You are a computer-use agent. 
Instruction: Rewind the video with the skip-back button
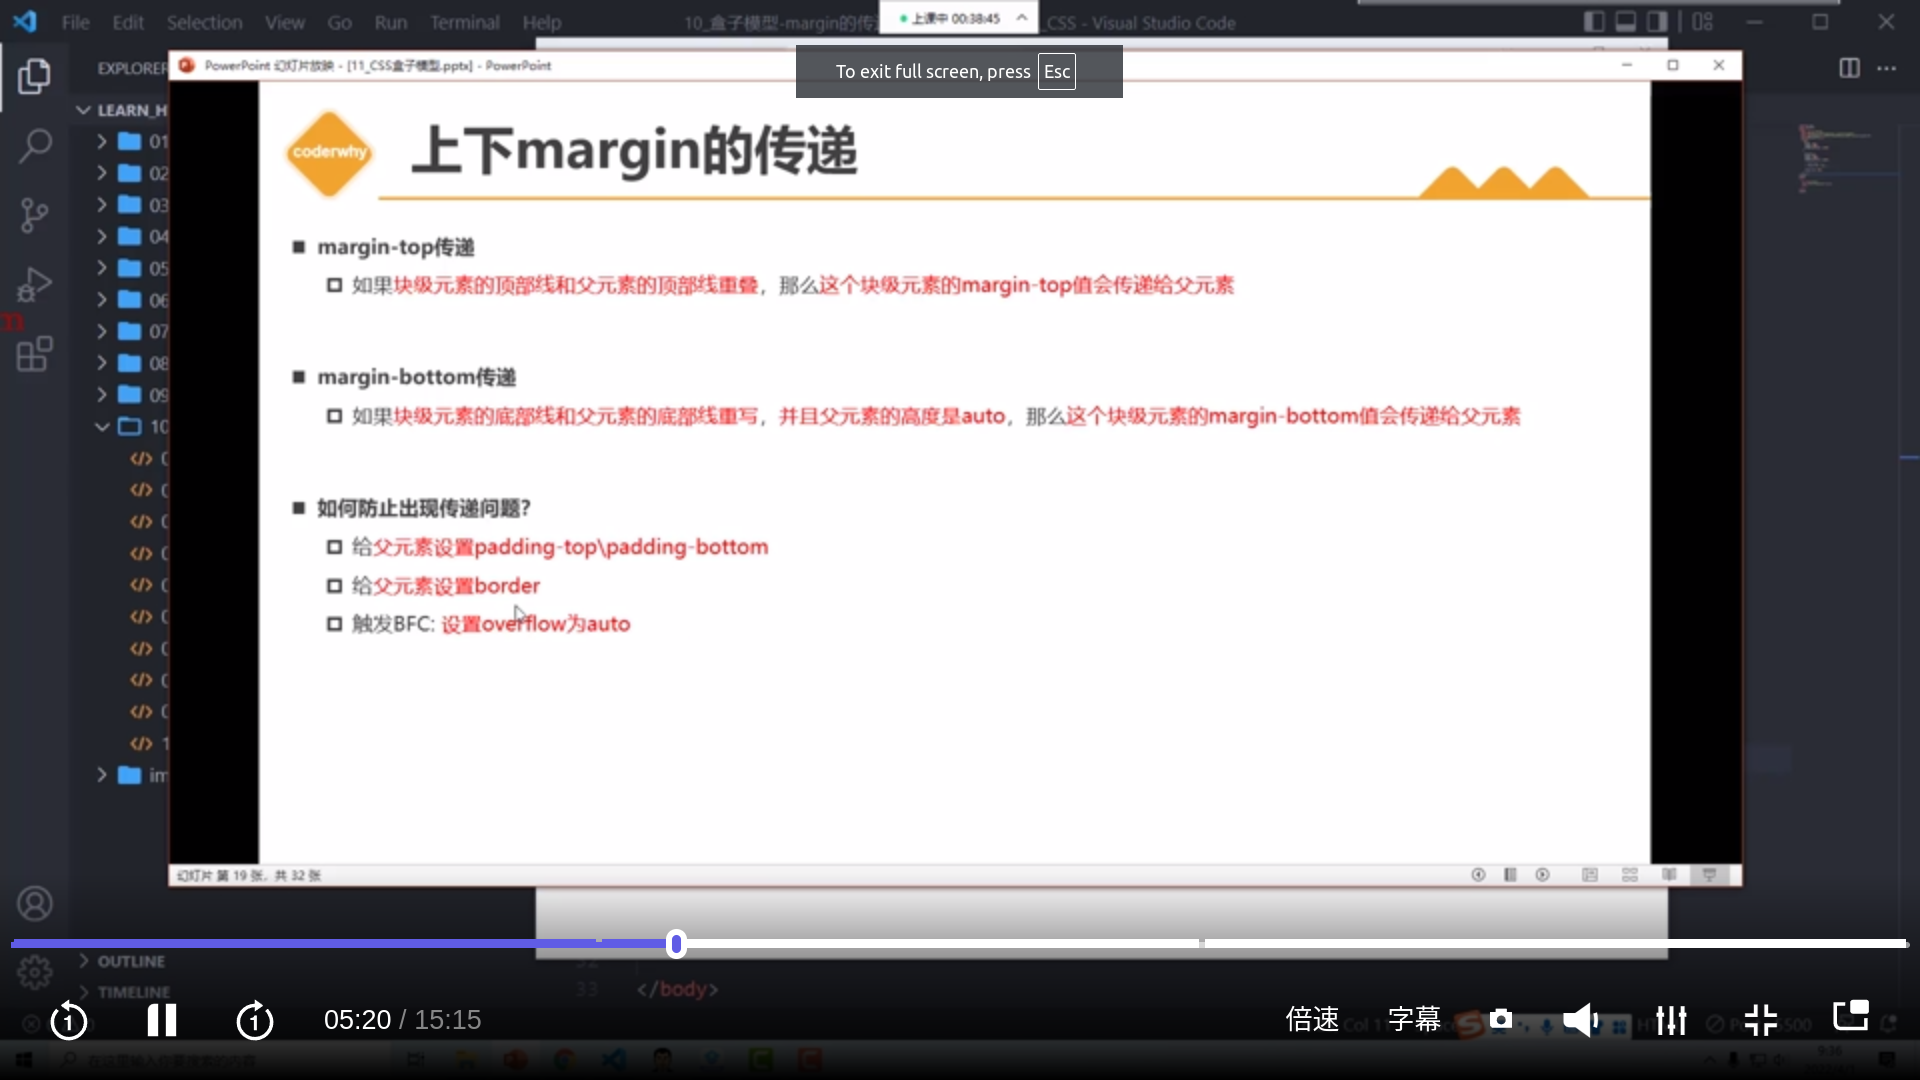click(69, 1021)
